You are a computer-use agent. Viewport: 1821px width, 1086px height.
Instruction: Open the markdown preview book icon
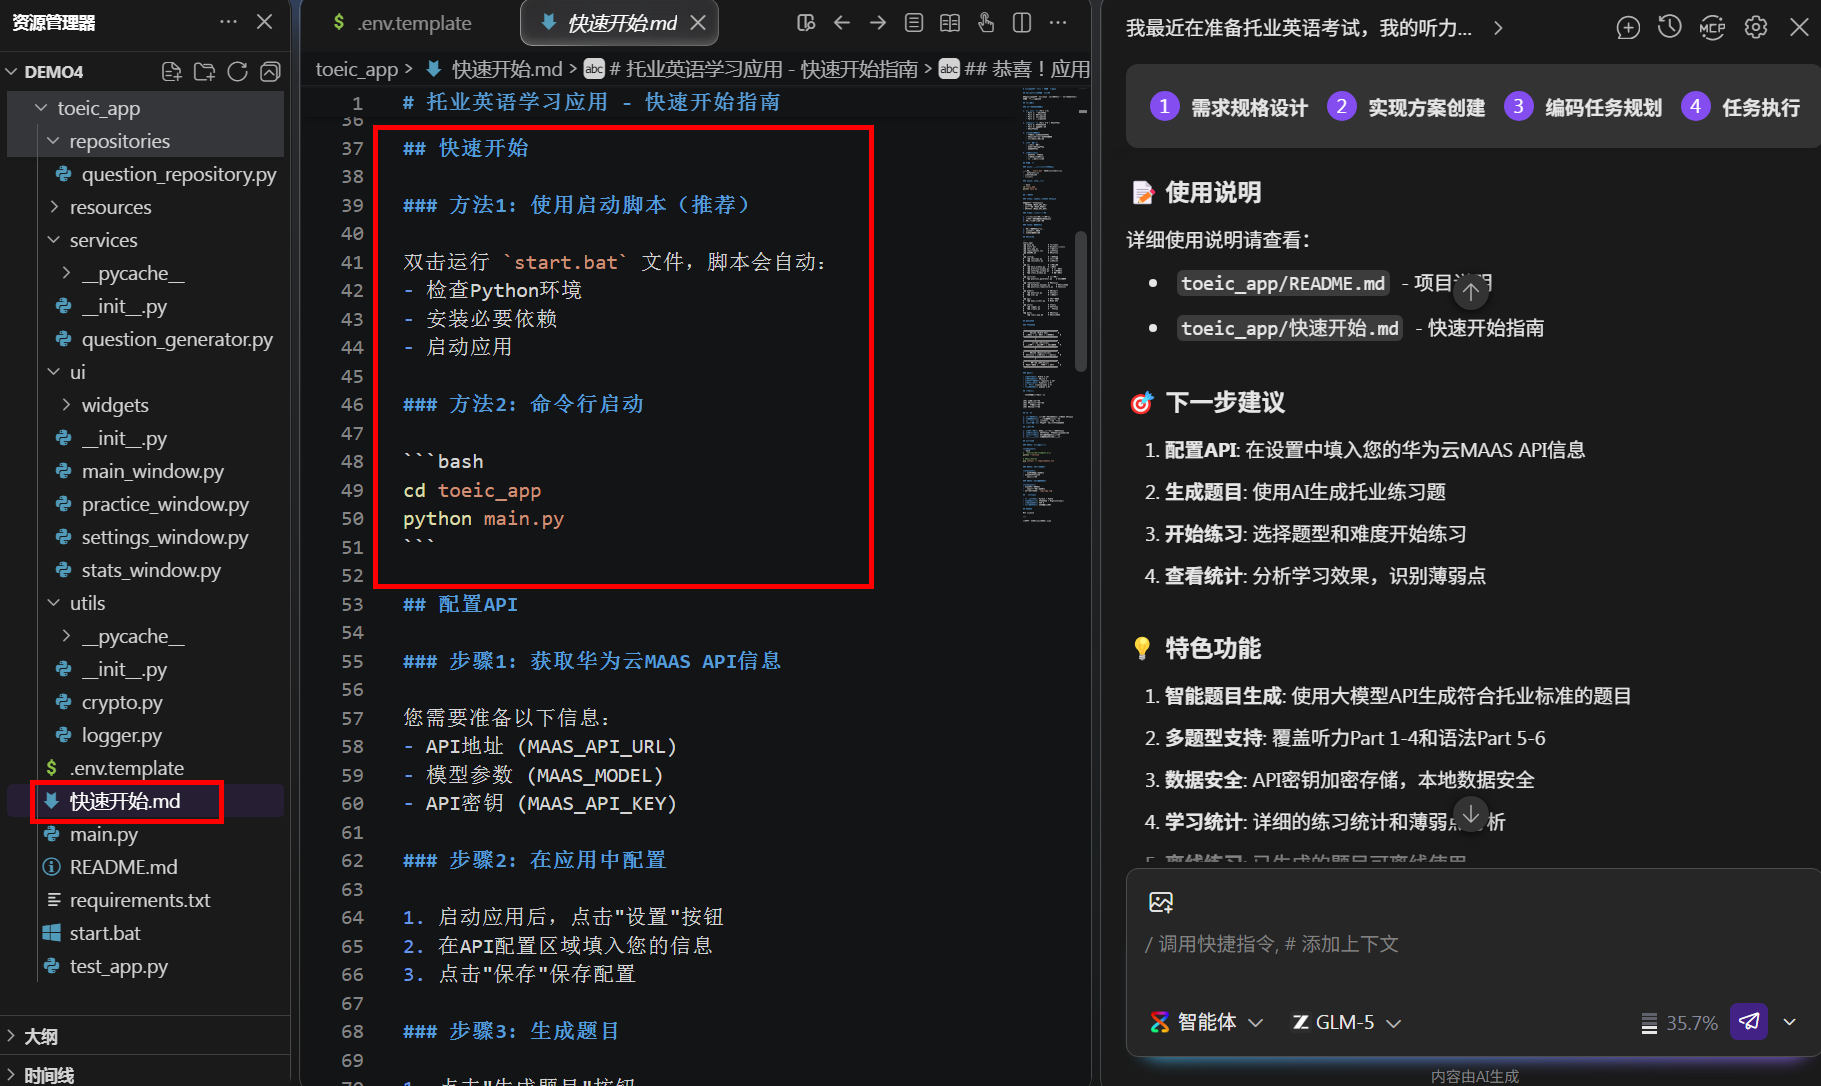(x=950, y=22)
